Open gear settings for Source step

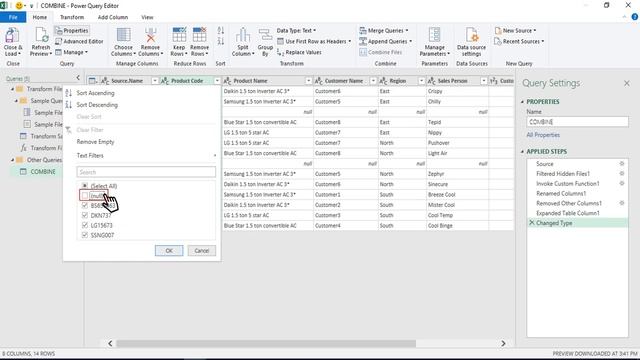[x=622, y=164]
